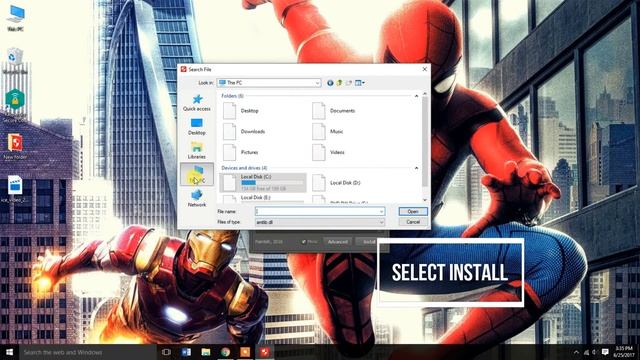The image size is (640, 360).
Task: Open the volume tray icon
Action: tap(595, 352)
